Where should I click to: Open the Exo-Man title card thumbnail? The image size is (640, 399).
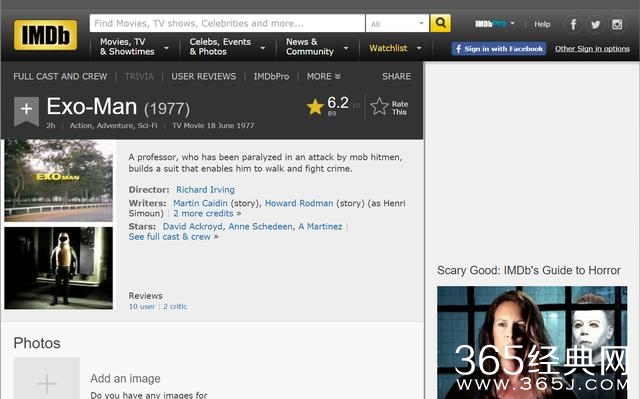58,180
